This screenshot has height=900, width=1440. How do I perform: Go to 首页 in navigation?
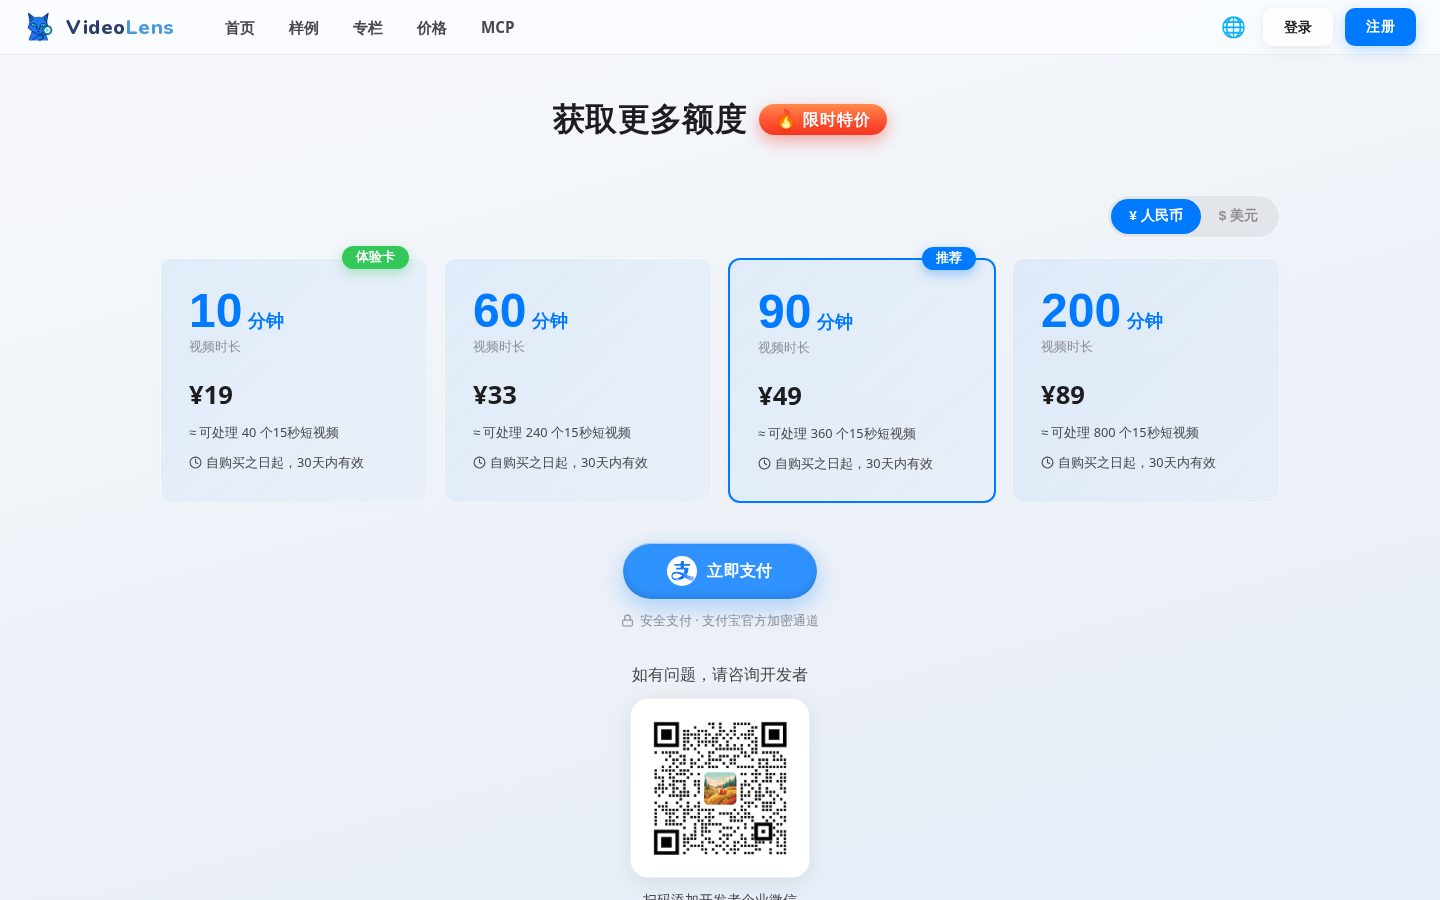coord(240,28)
